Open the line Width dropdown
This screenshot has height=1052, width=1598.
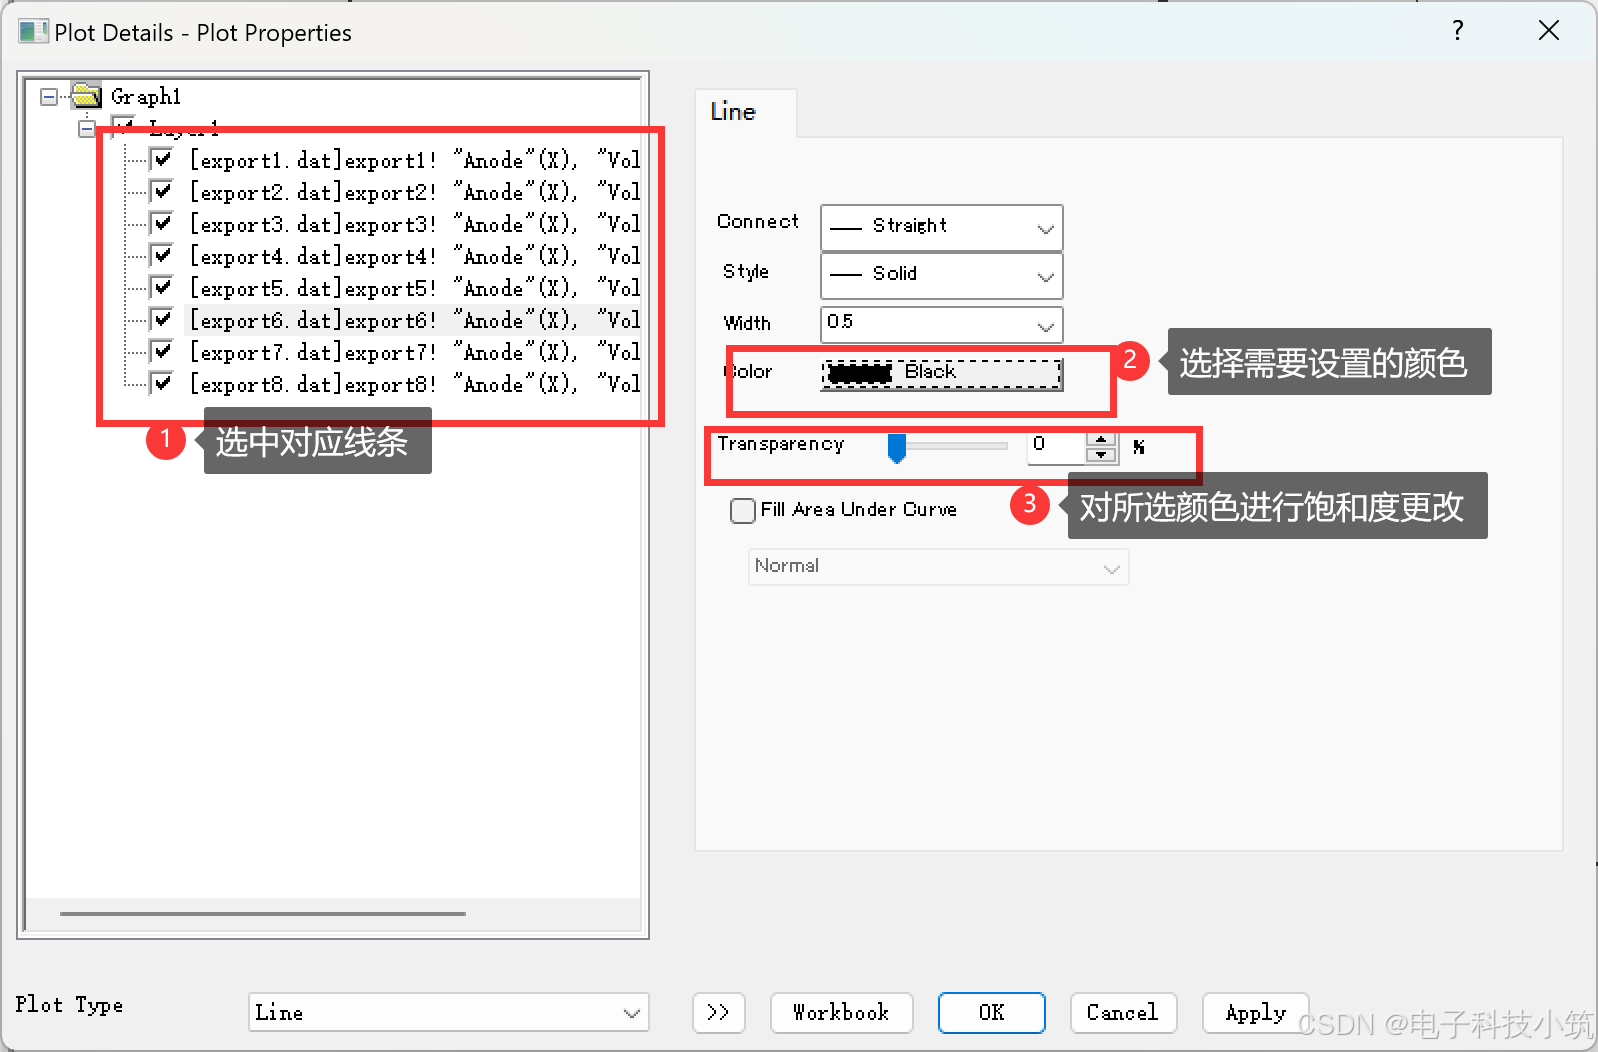(x=941, y=324)
